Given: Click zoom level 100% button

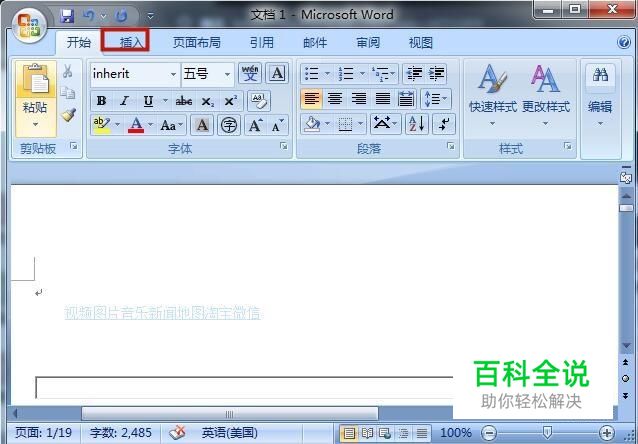Looking at the screenshot, I should 456,432.
